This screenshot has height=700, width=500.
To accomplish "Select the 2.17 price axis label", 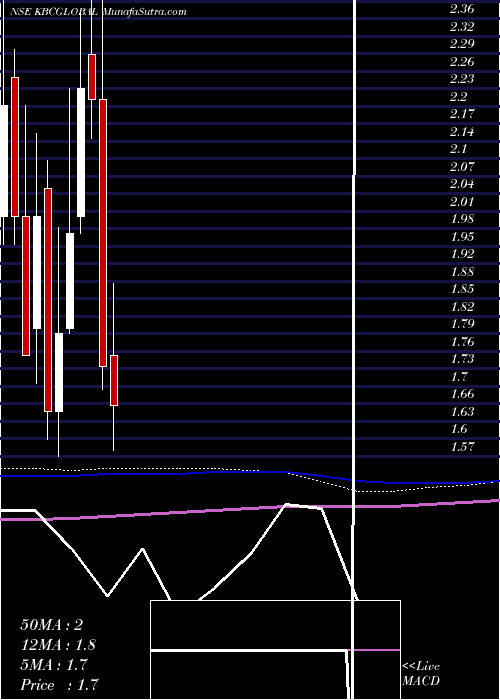I will coord(462,114).
